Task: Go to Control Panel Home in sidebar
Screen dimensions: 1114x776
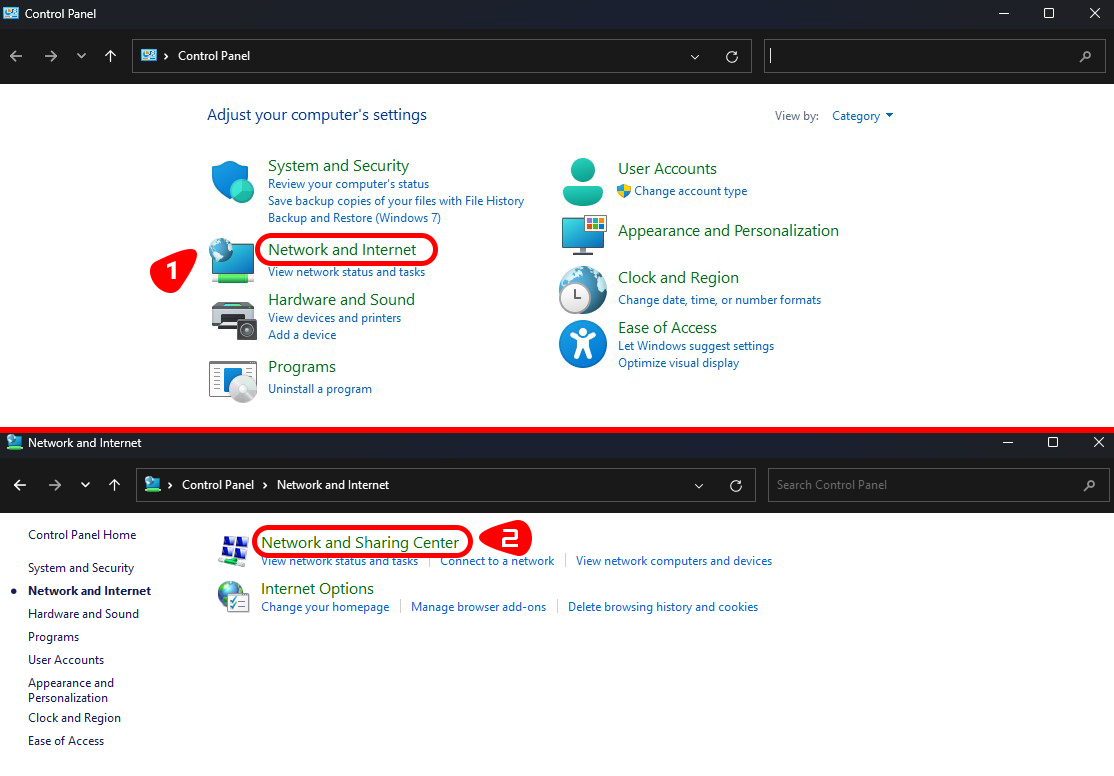Action: [82, 535]
